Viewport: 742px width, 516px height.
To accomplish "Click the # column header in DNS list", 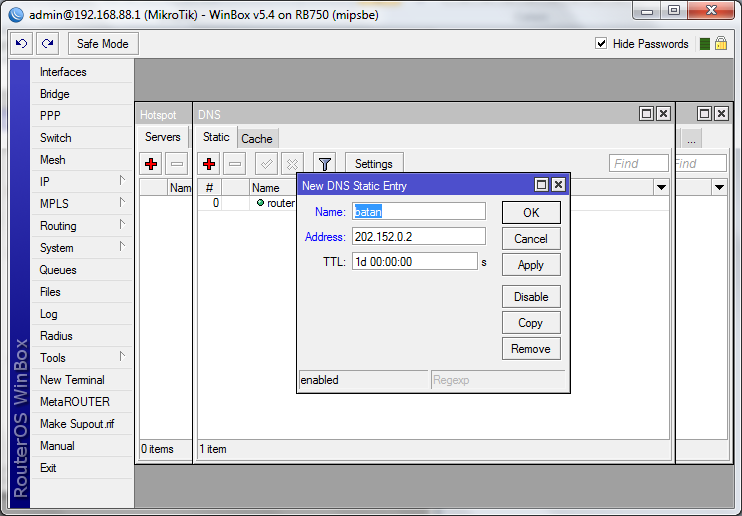I will [x=209, y=188].
